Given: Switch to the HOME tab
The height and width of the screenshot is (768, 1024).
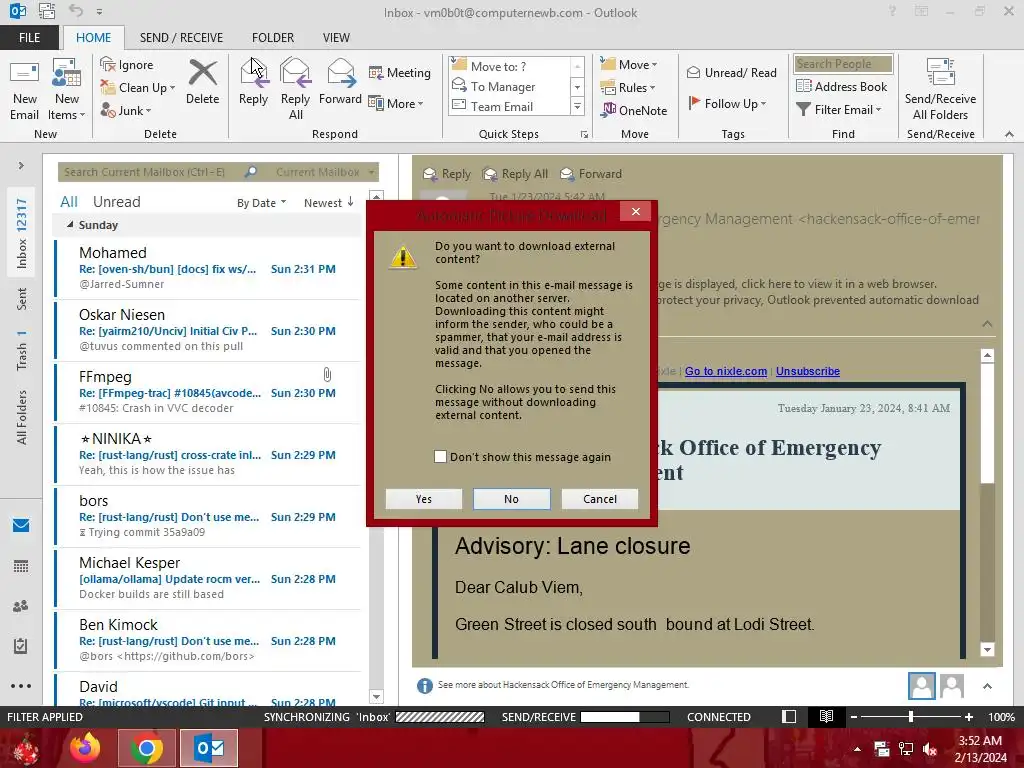Looking at the screenshot, I should pos(93,37).
